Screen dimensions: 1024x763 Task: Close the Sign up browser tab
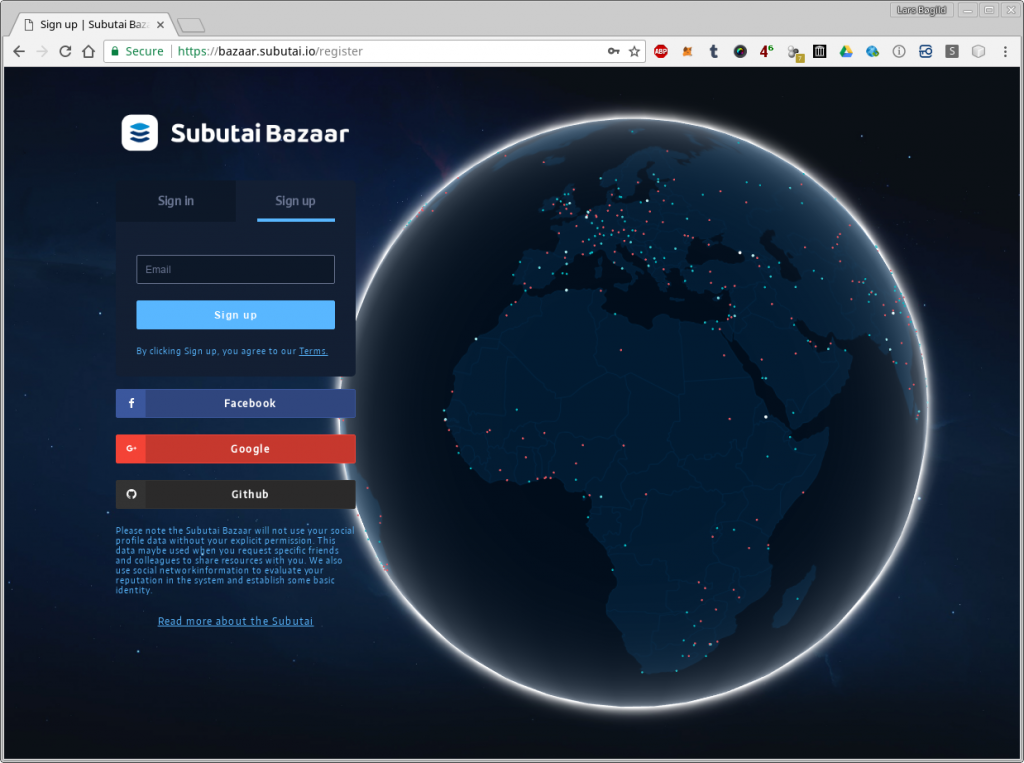pos(161,25)
